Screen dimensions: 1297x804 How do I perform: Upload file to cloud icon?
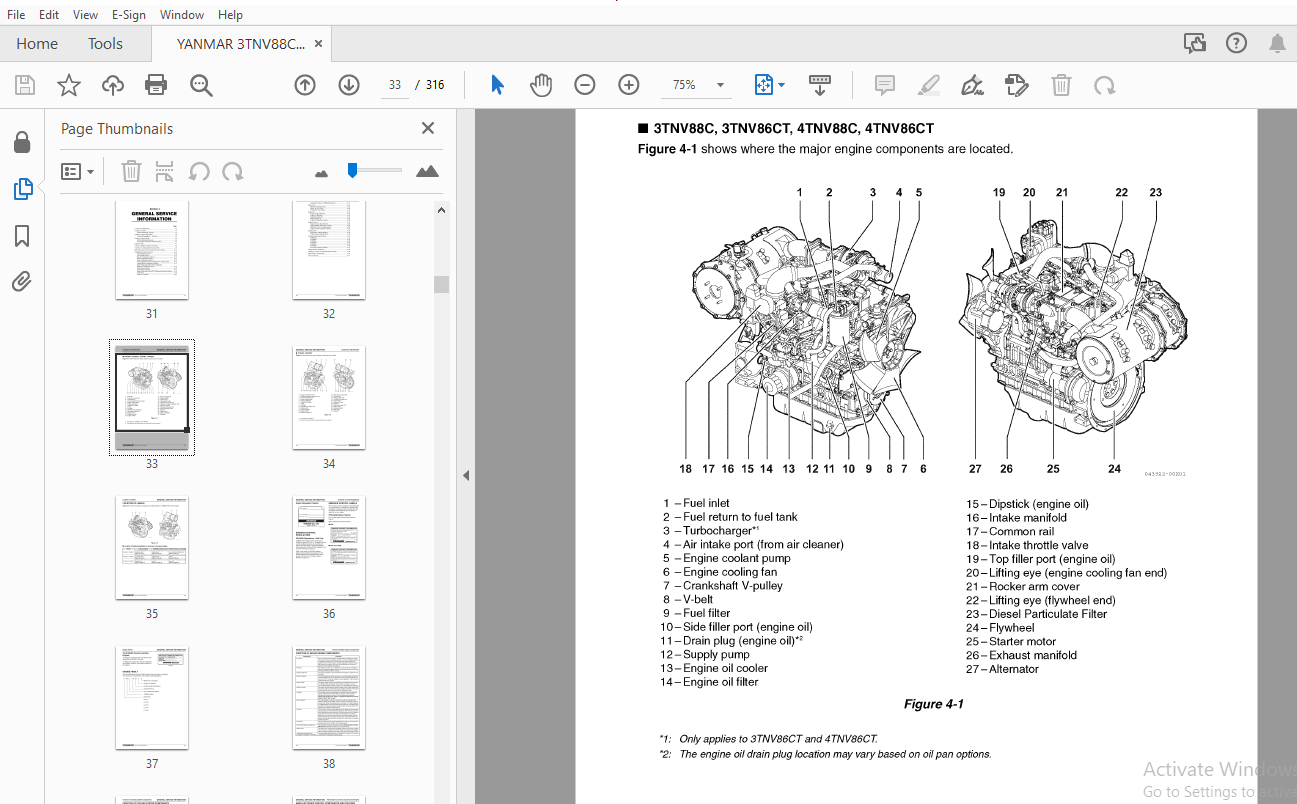point(112,85)
